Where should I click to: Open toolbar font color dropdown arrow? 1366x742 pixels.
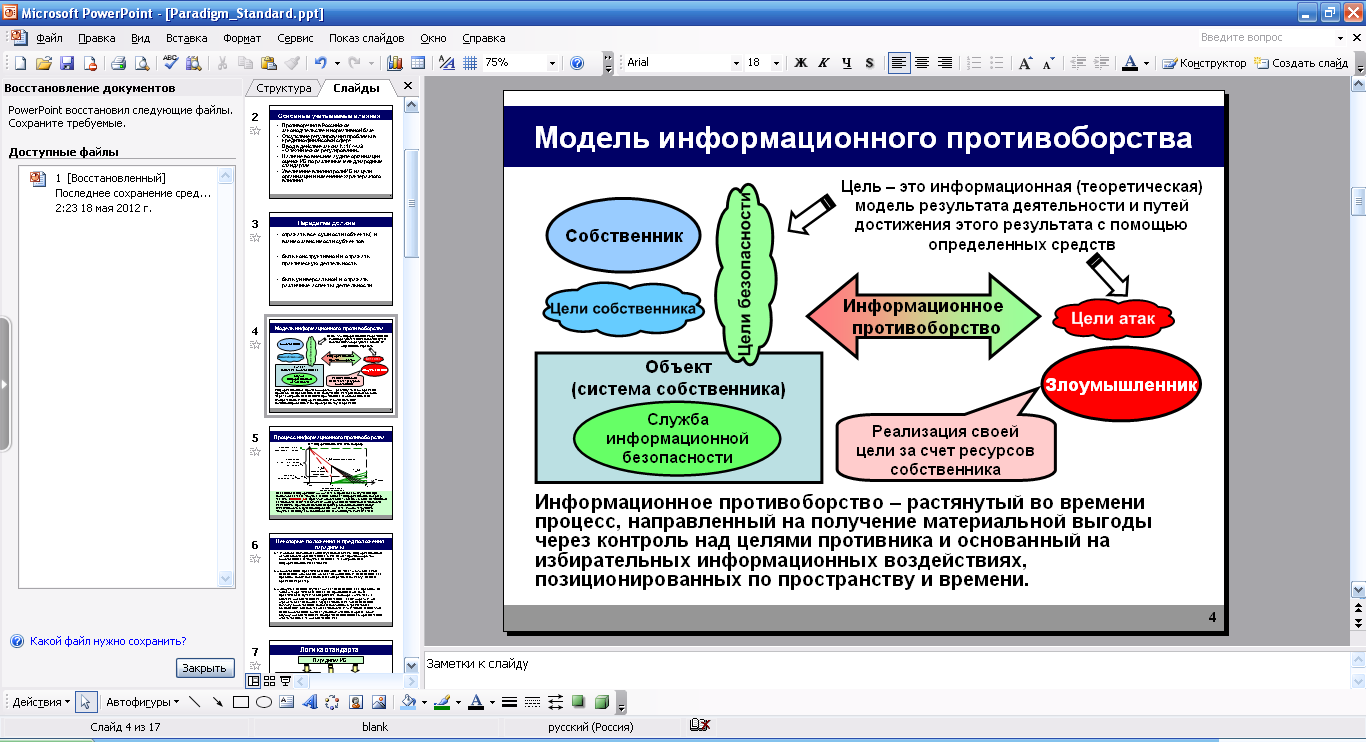[x=1147, y=63]
